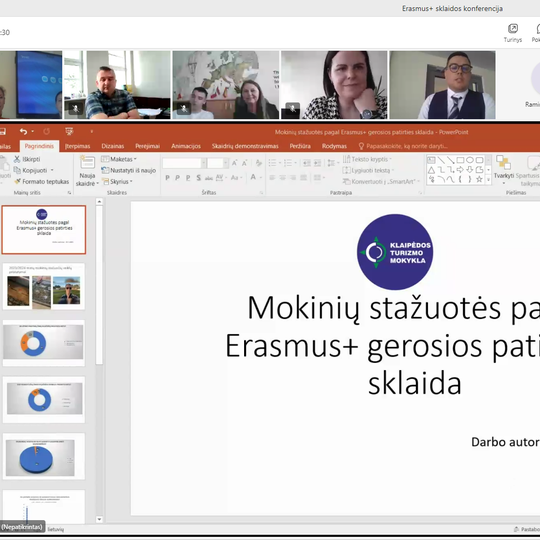Image resolution: width=540 pixels, height=540 pixels.
Task: Toggle bold P formatting button
Action: [167, 178]
